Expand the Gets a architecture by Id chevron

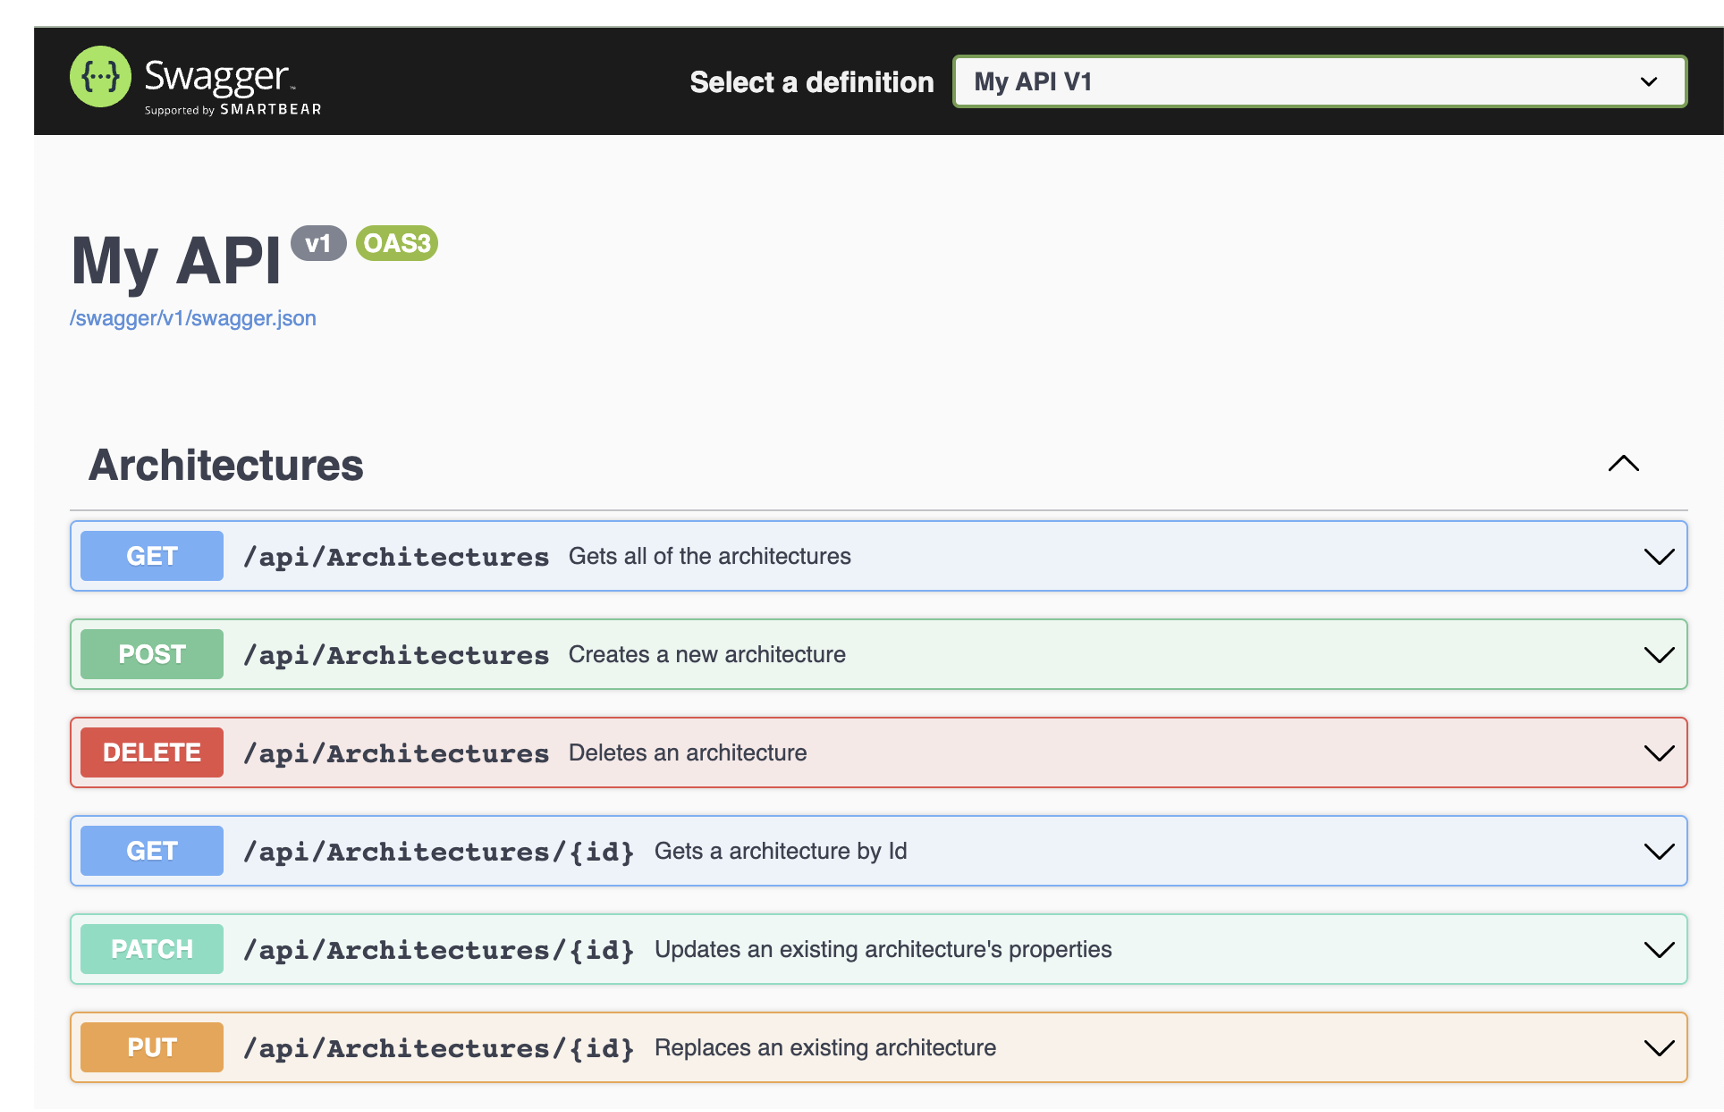(1658, 852)
